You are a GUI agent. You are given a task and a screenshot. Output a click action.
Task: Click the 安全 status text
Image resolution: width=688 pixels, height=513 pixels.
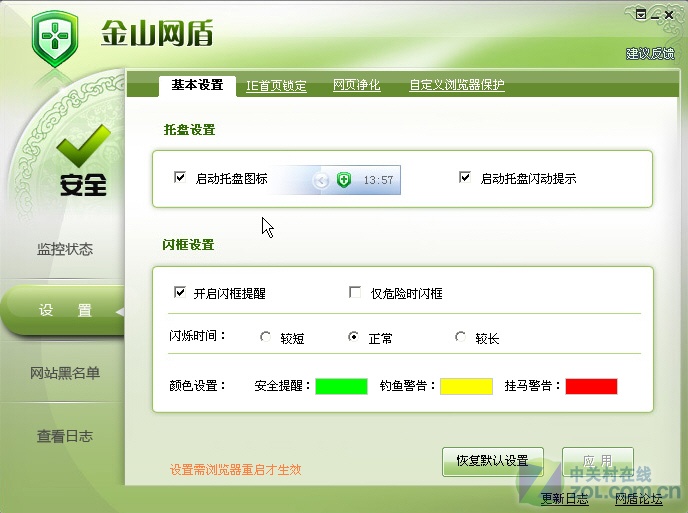(83, 185)
